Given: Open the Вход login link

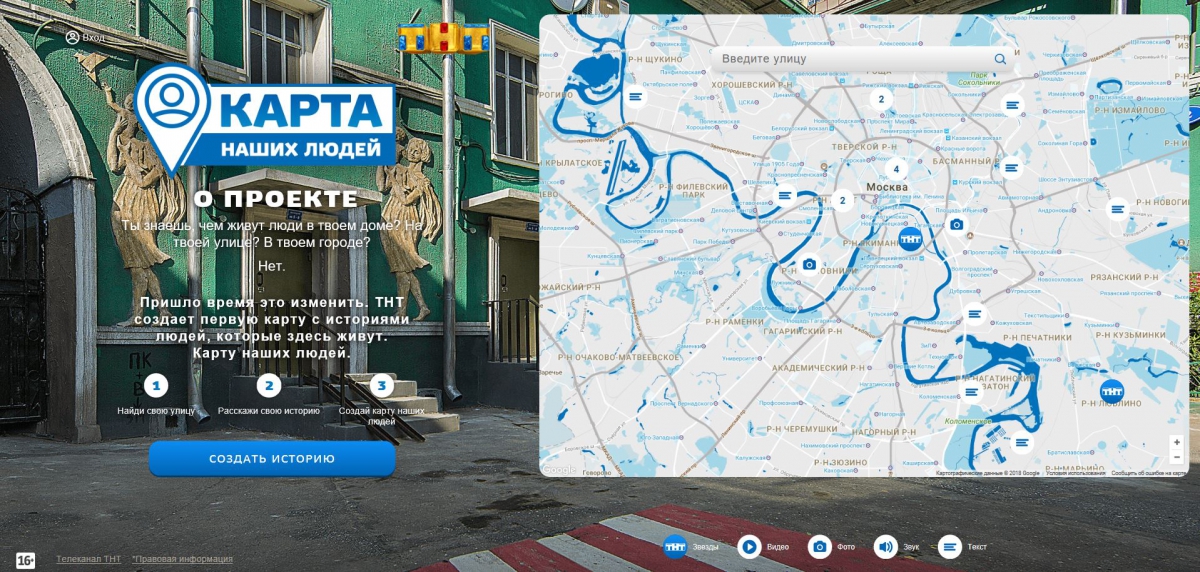Looking at the screenshot, I should 93,37.
